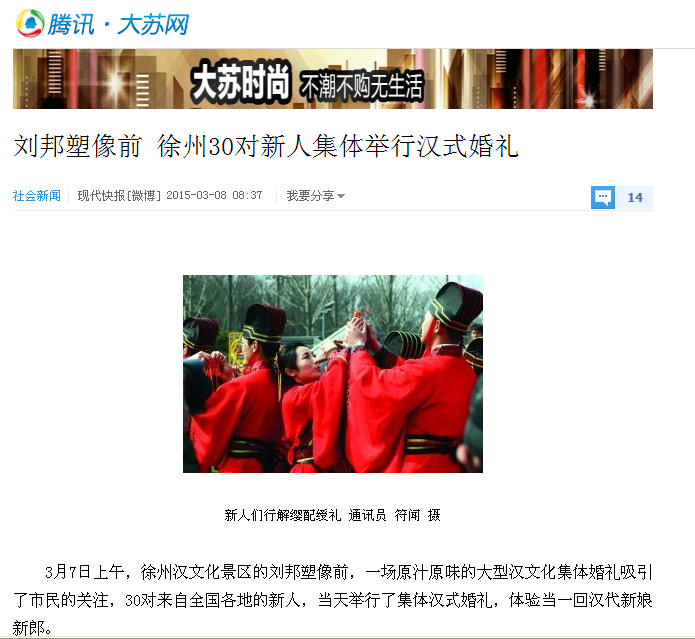The image size is (695, 639).
Task: Click the 大苏时尚 banner title text
Action: [x=241, y=83]
